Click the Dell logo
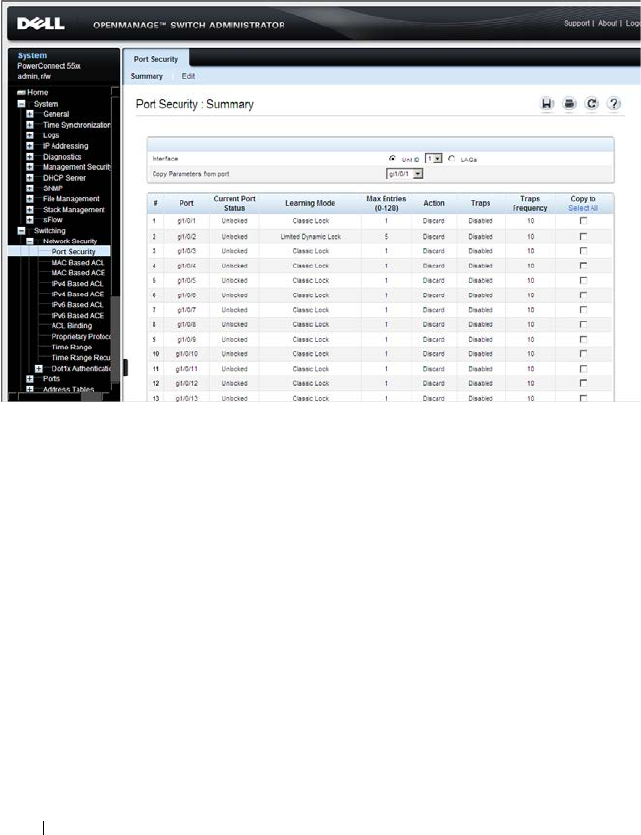This screenshot has height=835, width=641. pos(40,23)
